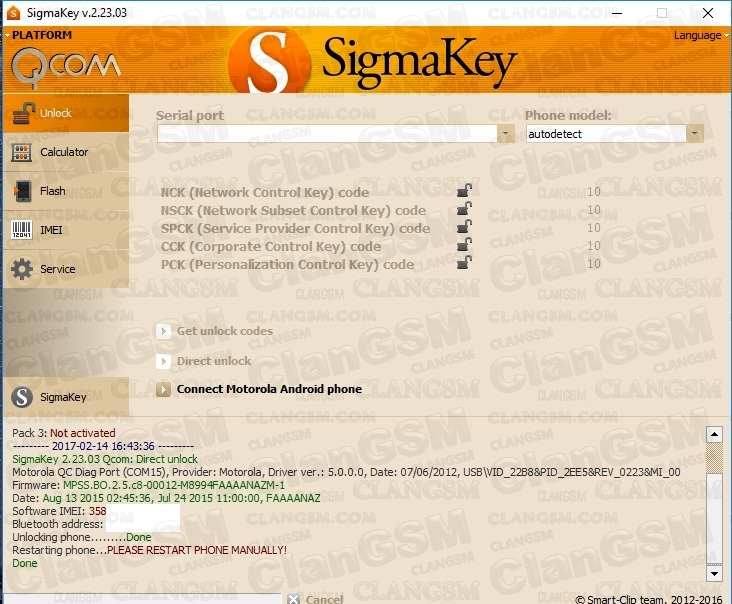732x604 pixels.
Task: Click the SigmaKey title bar app icon
Action: (x=14, y=13)
